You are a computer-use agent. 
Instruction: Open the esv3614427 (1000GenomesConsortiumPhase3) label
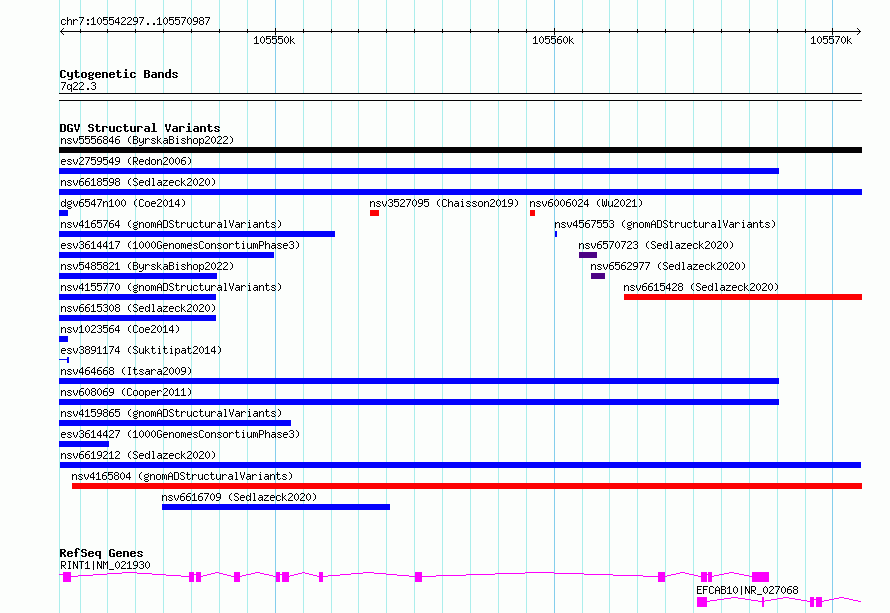pyautogui.click(x=180, y=434)
